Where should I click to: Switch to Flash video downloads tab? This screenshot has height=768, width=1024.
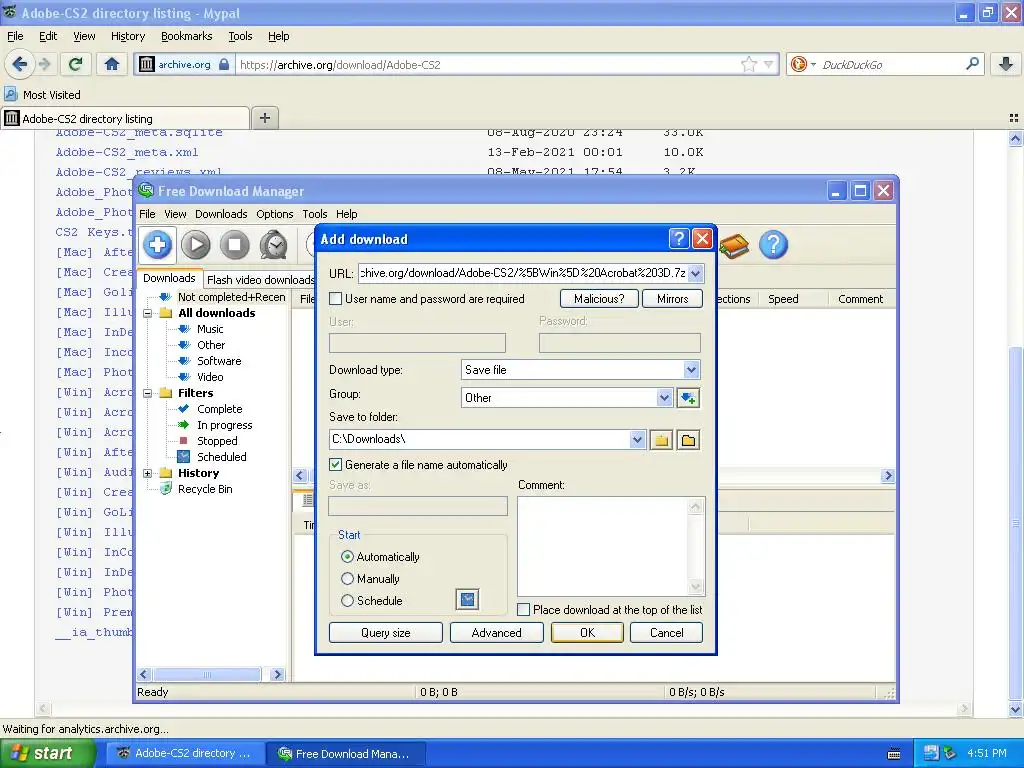[260, 280]
